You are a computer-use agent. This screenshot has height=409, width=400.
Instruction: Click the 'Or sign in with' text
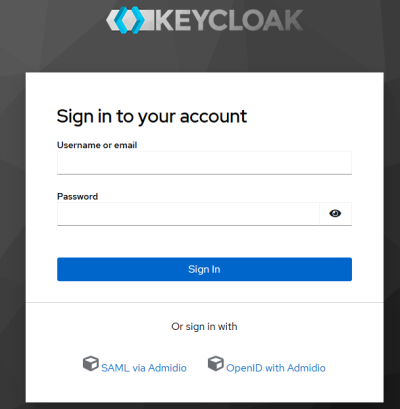tap(204, 326)
